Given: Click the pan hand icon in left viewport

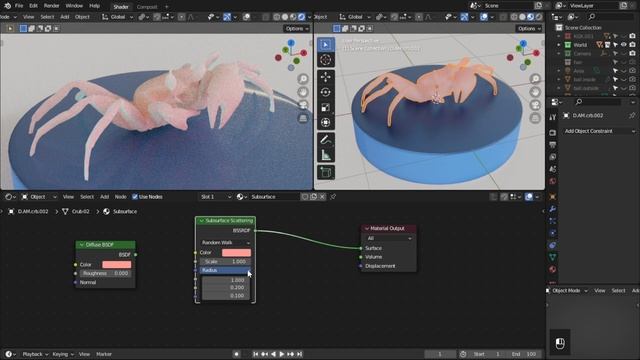Looking at the screenshot, I should click(303, 92).
